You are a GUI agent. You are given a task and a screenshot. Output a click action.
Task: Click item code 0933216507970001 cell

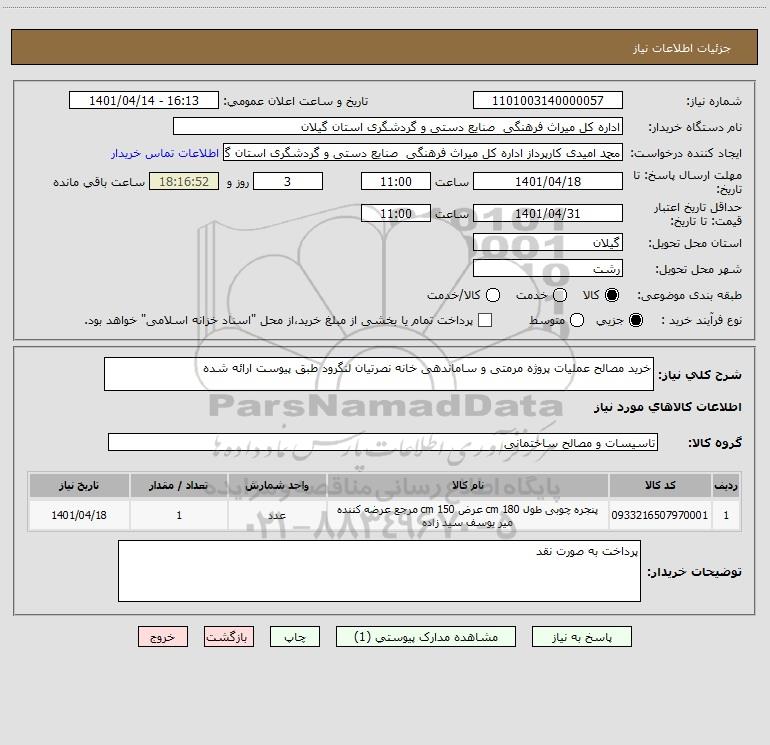[x=660, y=515]
